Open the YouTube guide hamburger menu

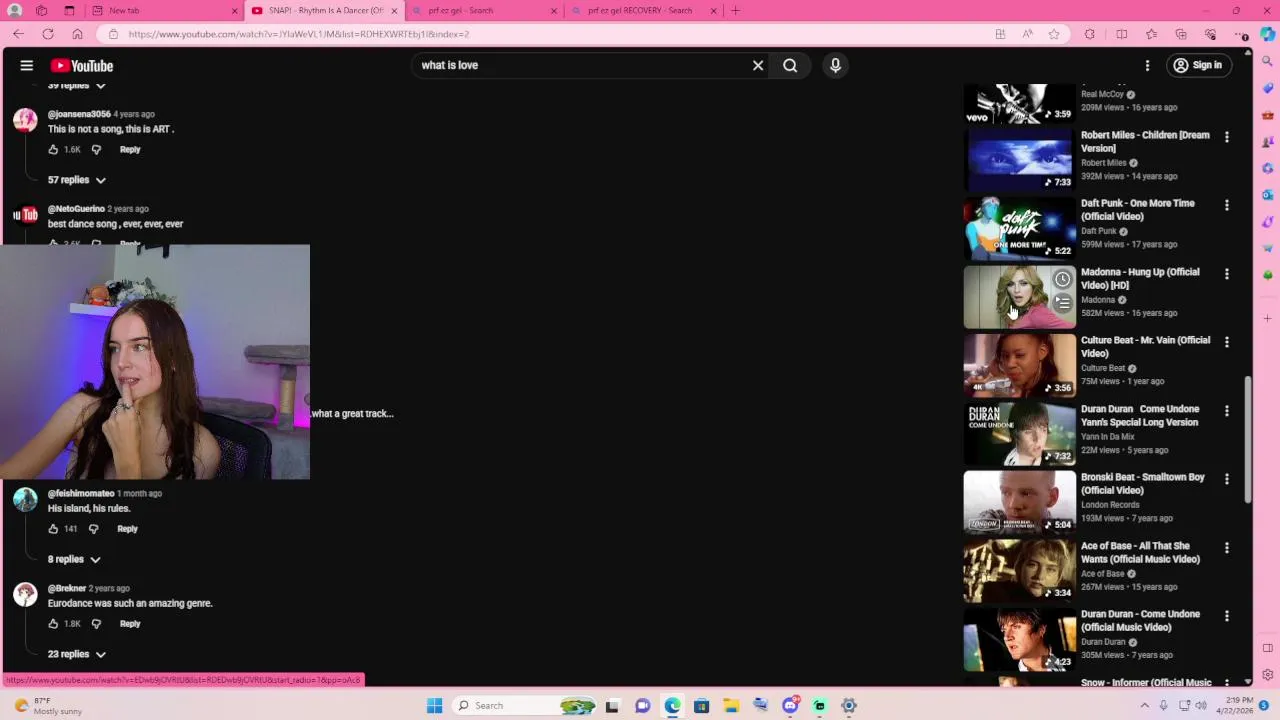point(27,66)
